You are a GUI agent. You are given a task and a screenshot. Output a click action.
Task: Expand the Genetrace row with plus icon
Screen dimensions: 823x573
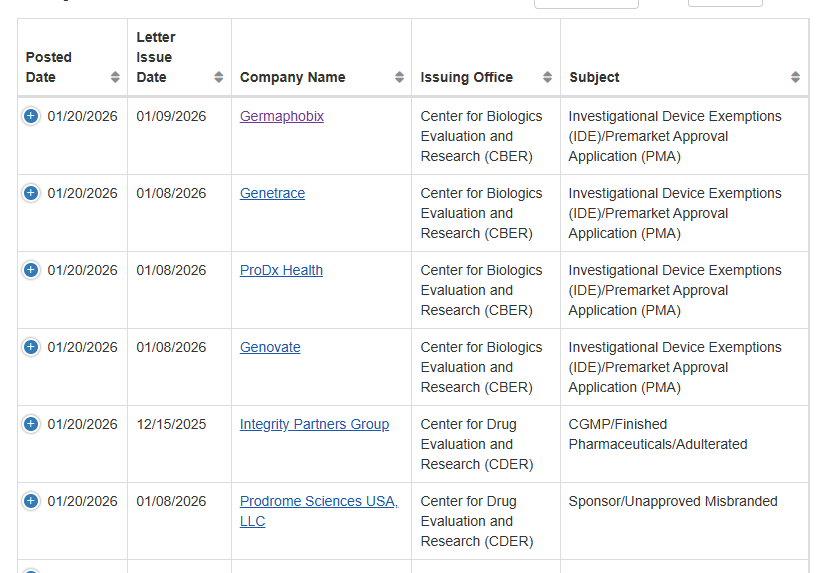click(x=31, y=193)
